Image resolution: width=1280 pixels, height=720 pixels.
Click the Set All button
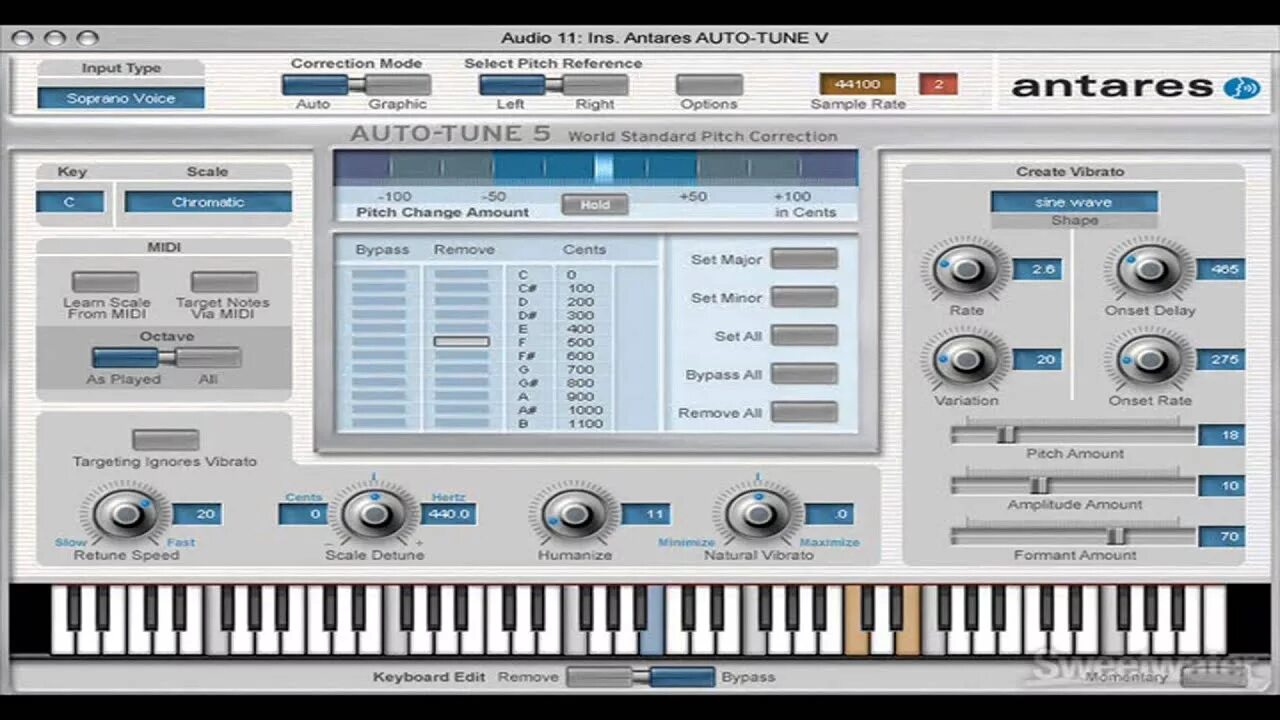804,336
